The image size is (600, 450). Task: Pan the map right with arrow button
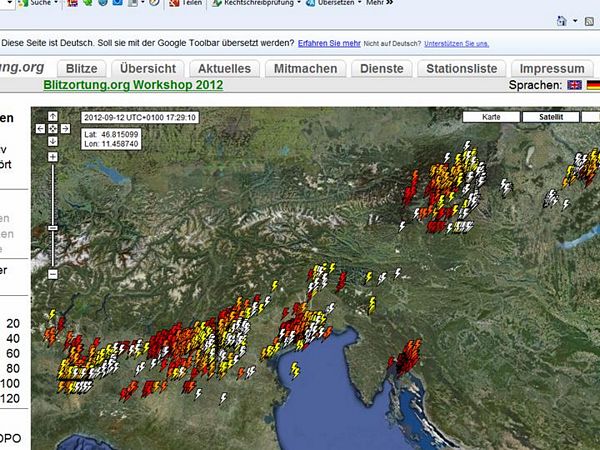click(x=64, y=128)
